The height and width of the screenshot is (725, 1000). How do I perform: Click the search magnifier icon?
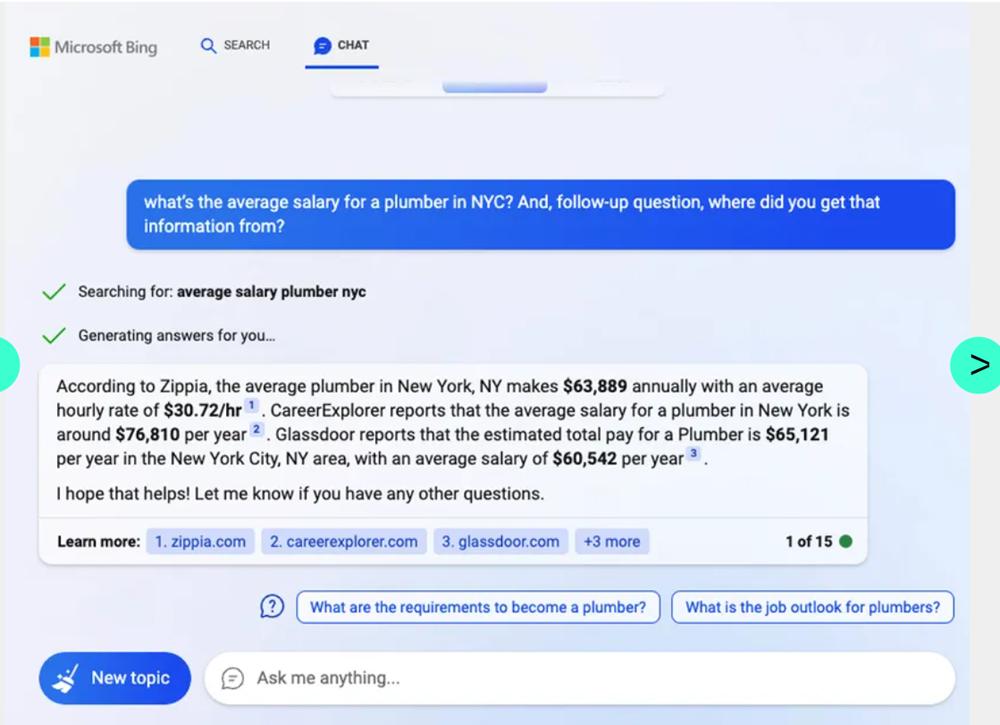[x=209, y=45]
